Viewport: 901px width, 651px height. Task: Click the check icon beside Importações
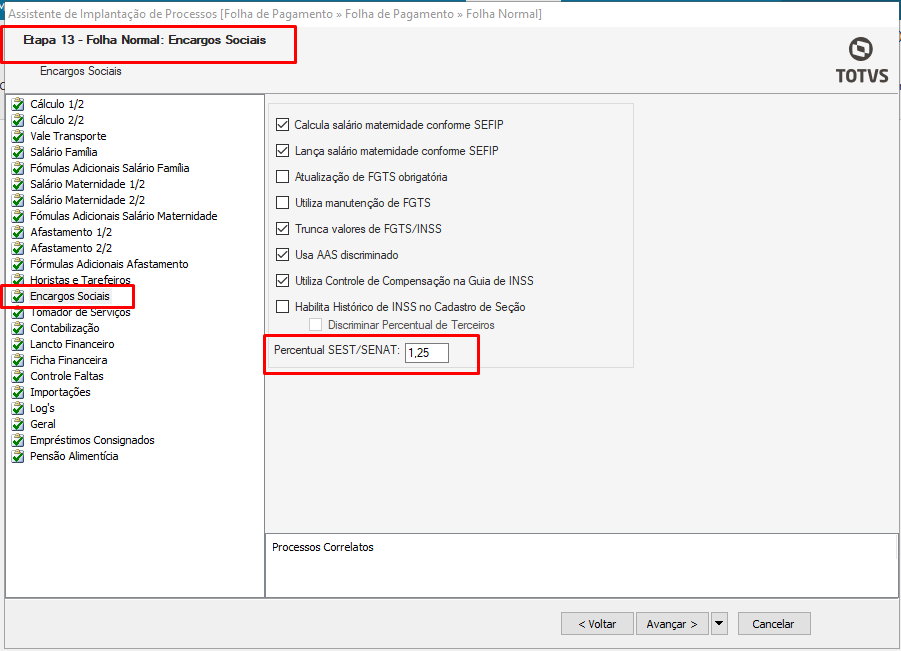point(18,392)
